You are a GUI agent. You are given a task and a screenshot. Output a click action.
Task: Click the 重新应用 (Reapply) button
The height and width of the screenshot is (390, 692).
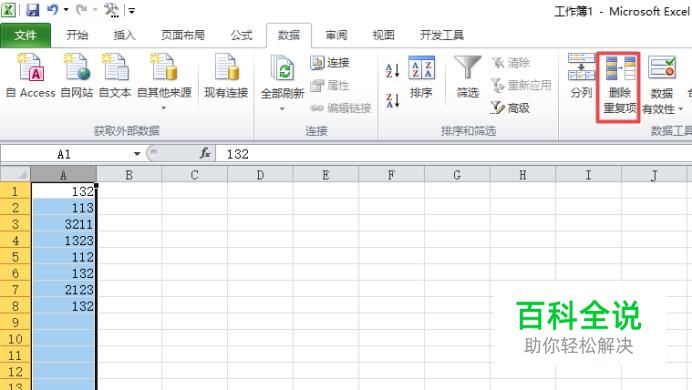[521, 85]
